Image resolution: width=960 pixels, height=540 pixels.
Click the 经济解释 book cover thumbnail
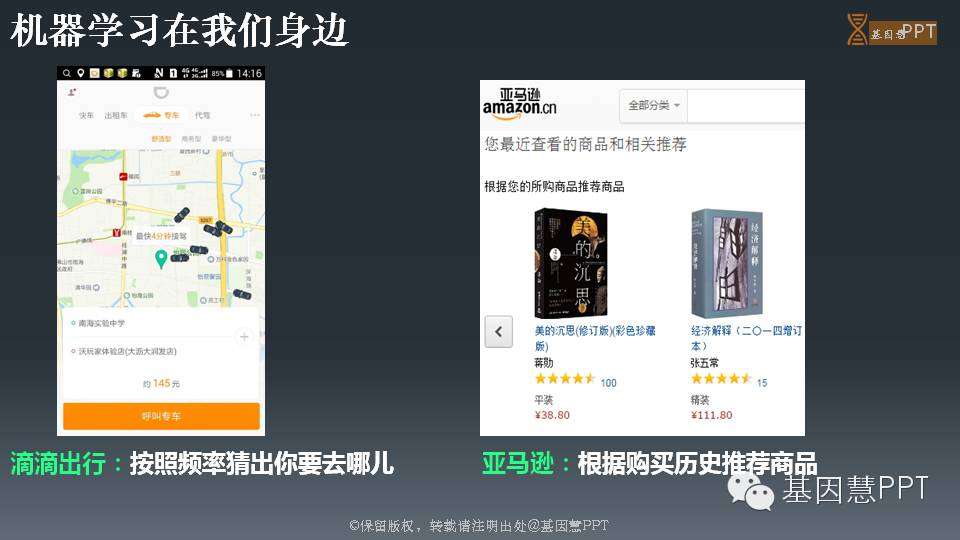click(x=727, y=263)
